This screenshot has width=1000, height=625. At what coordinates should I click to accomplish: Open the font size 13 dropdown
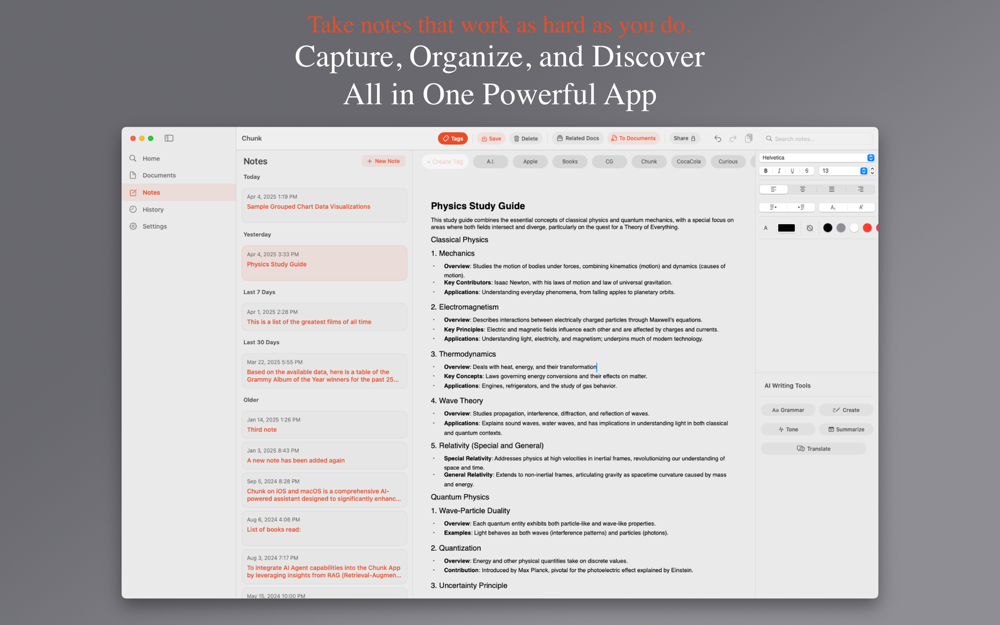pos(843,171)
